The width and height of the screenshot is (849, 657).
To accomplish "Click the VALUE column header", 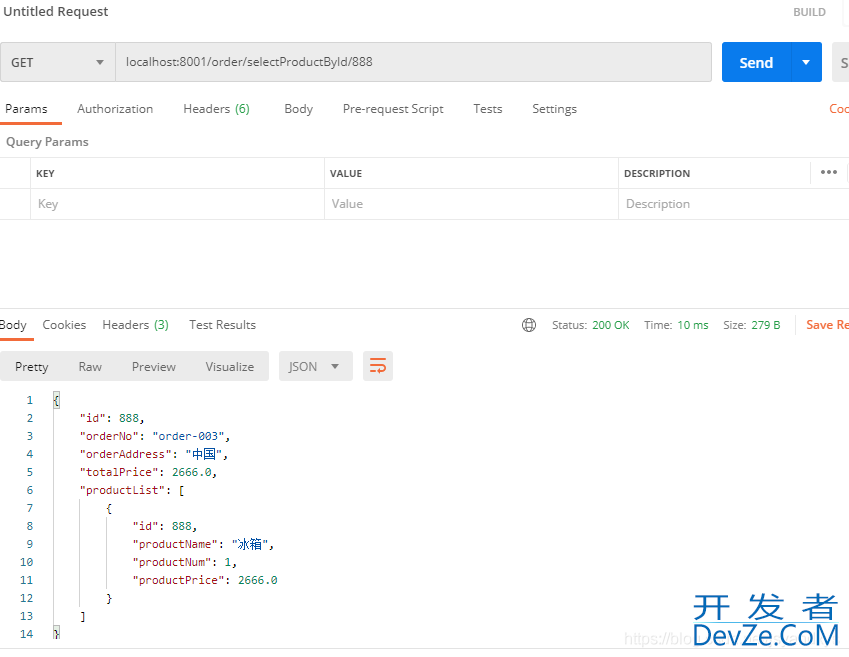I will (x=346, y=173).
